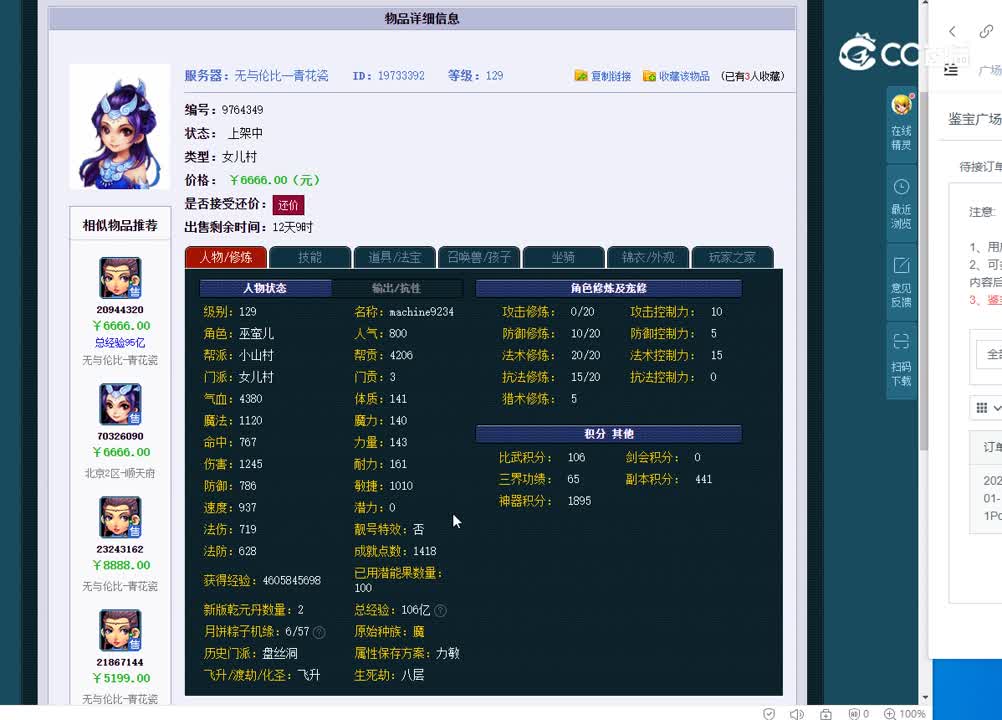The height and width of the screenshot is (720, 1002).
Task: Open the 扫码下载 QR download
Action: [x=901, y=360]
